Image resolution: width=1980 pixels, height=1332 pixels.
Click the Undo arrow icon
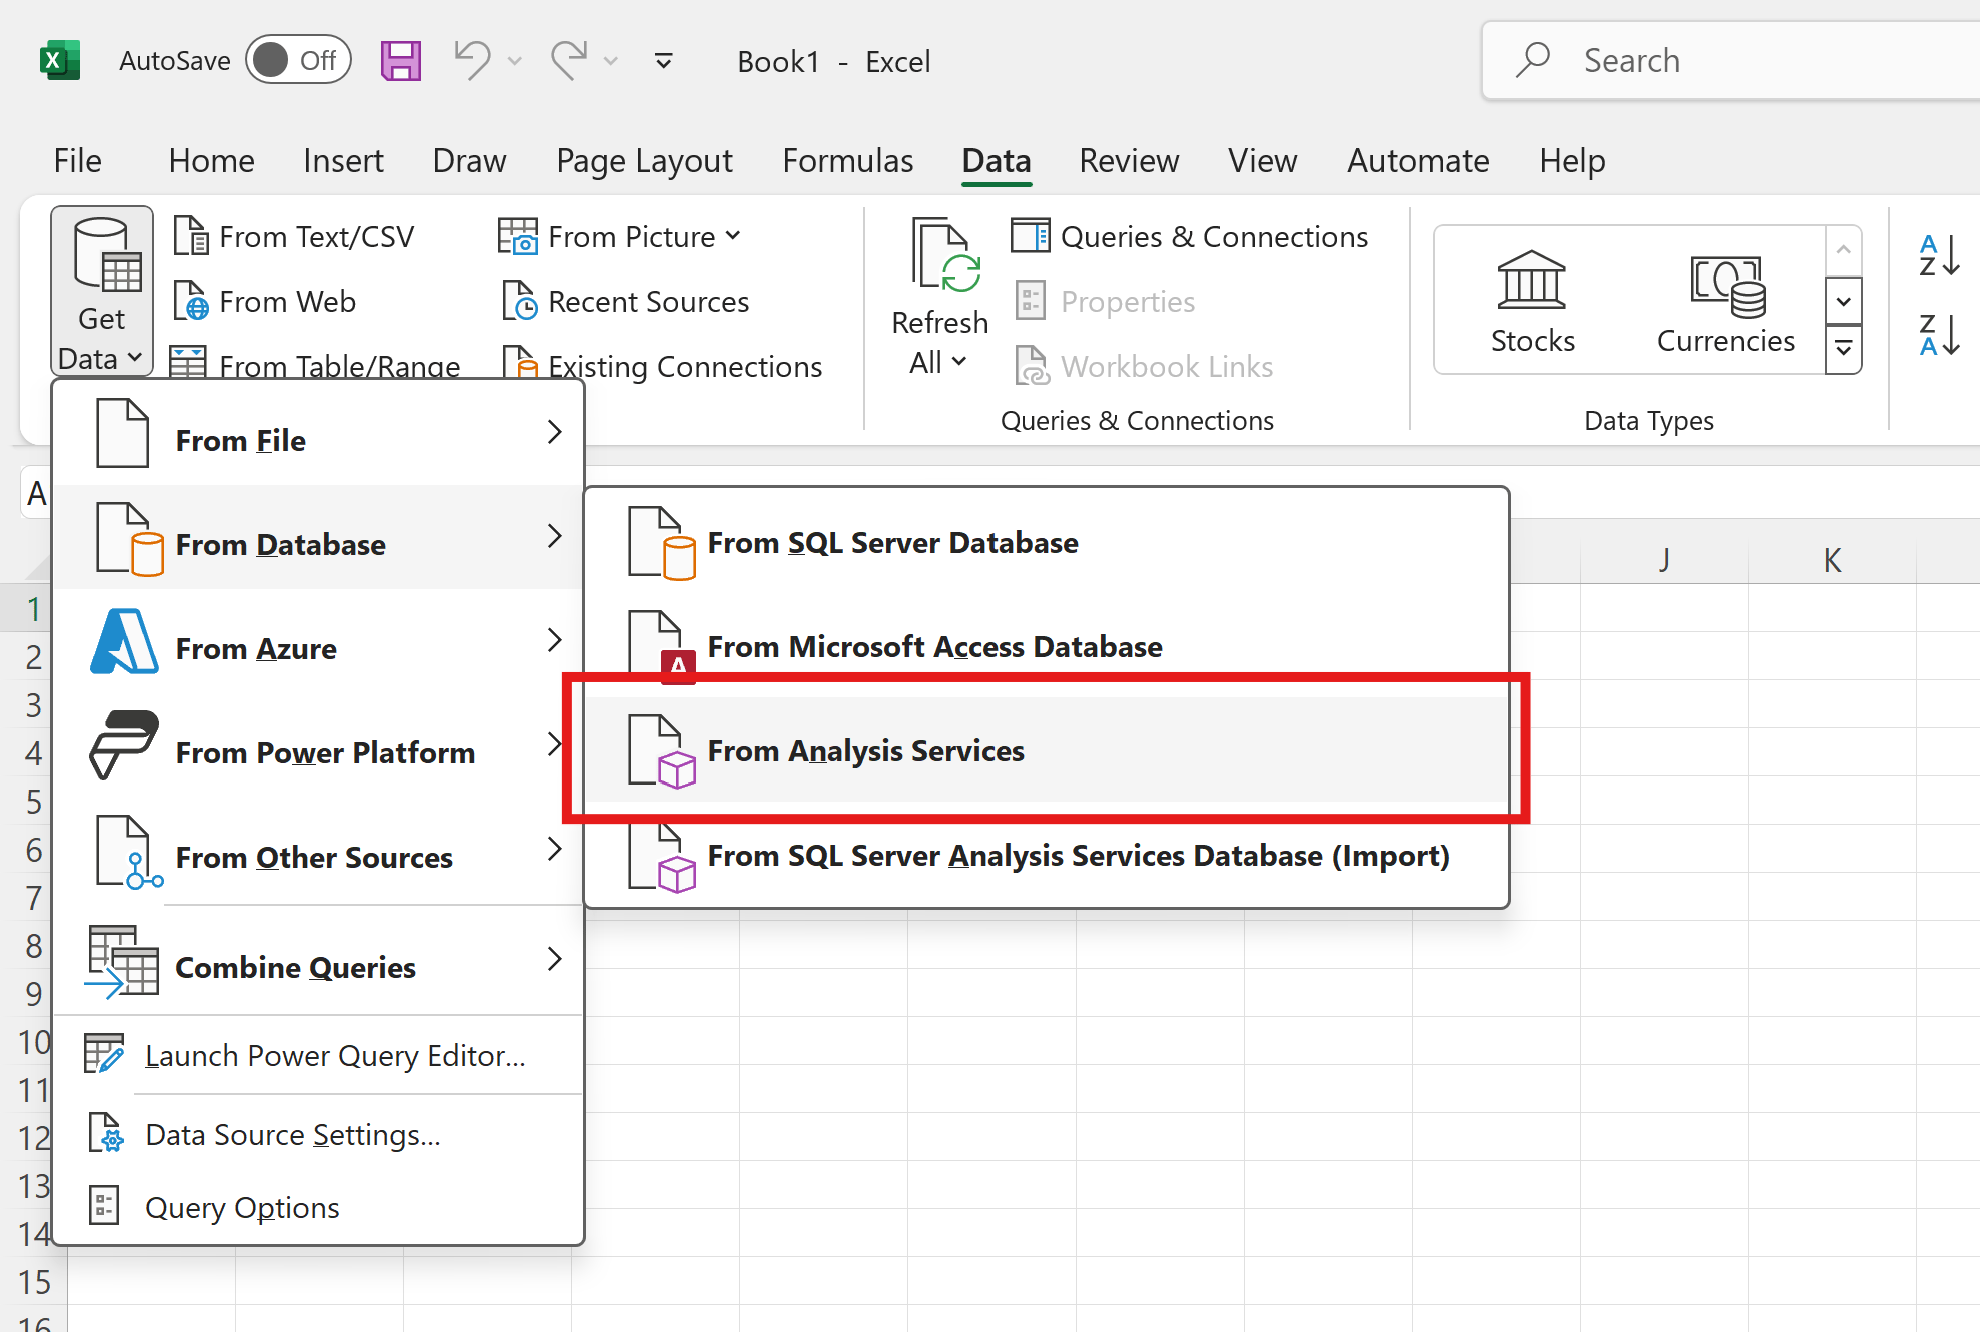[x=472, y=60]
